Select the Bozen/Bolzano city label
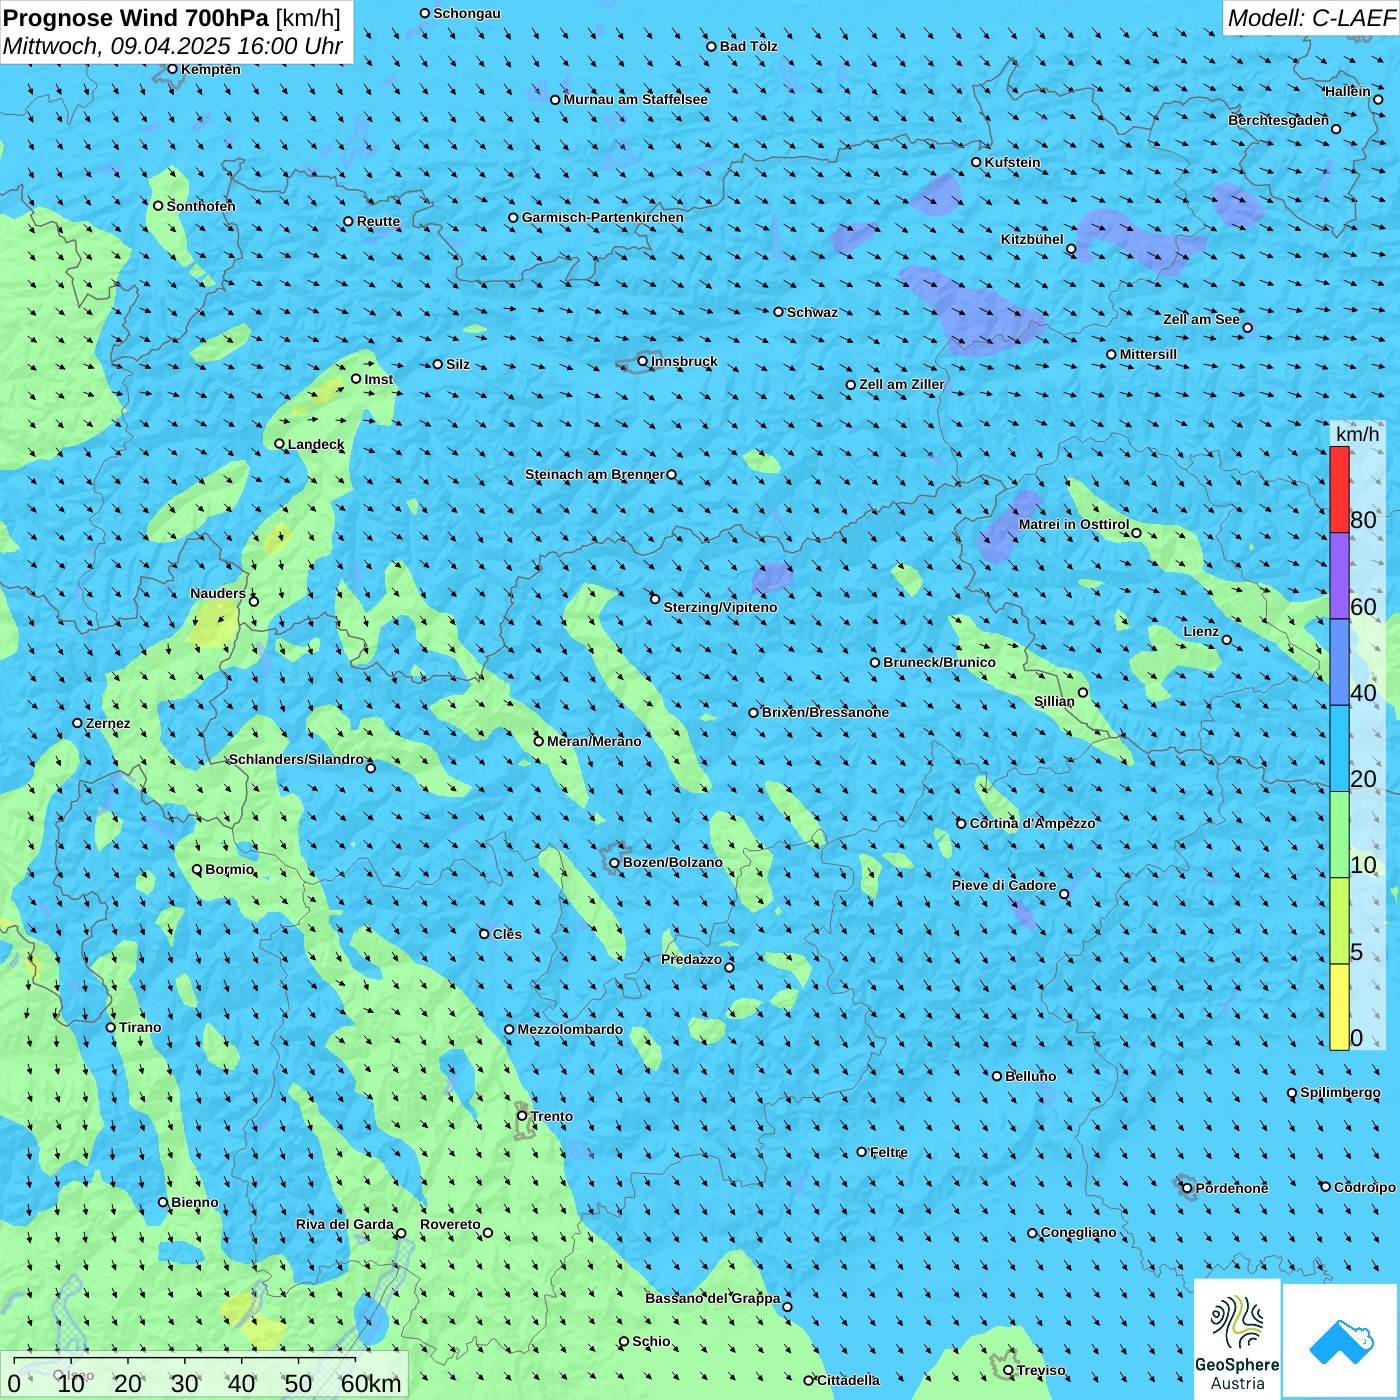The height and width of the screenshot is (1400, 1400). pyautogui.click(x=672, y=863)
